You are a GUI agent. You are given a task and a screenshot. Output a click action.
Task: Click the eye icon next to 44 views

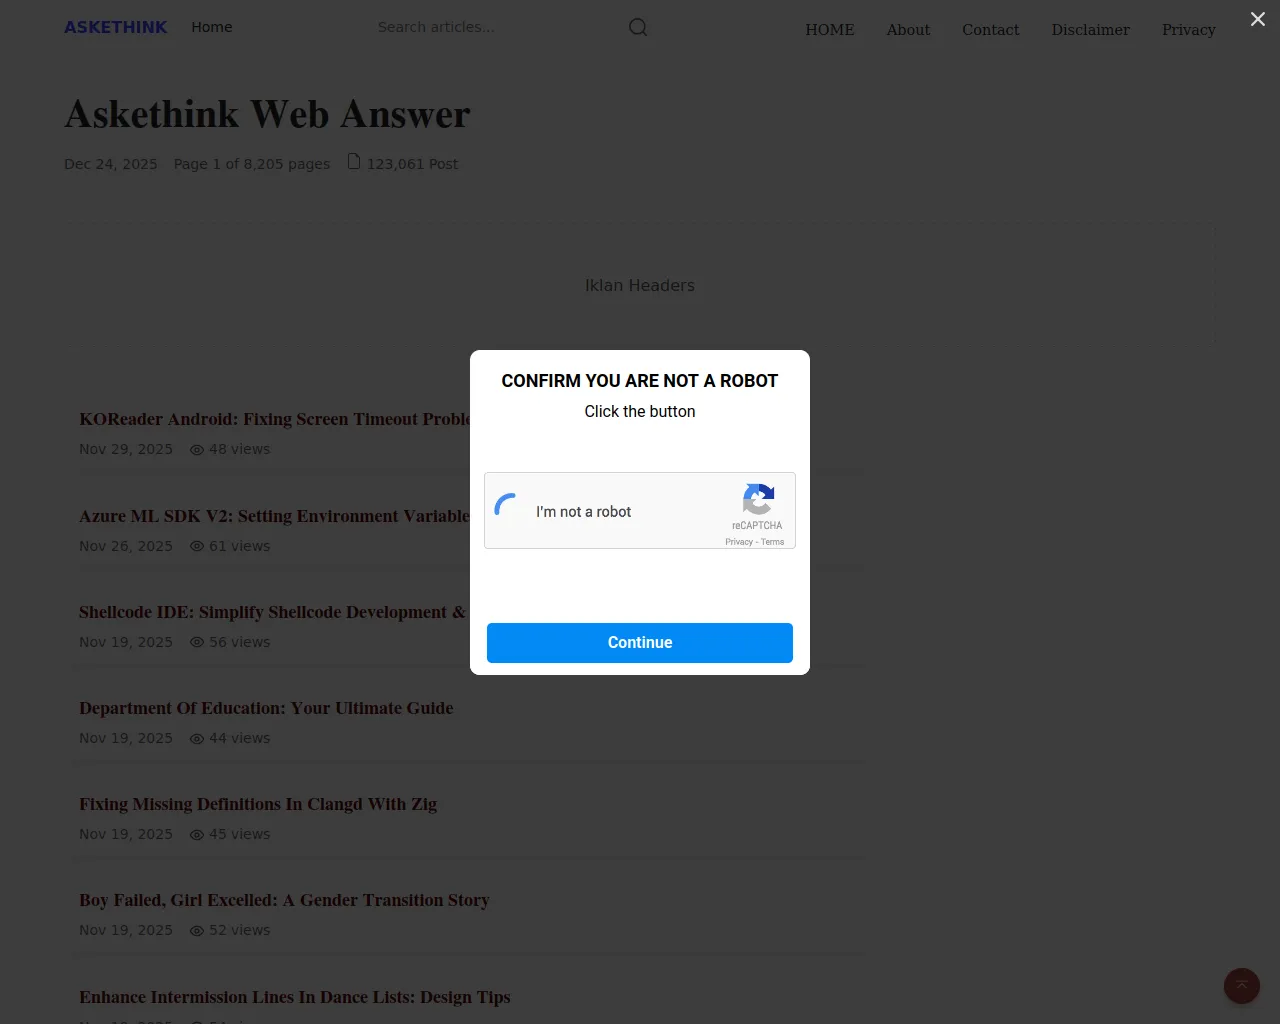197,739
